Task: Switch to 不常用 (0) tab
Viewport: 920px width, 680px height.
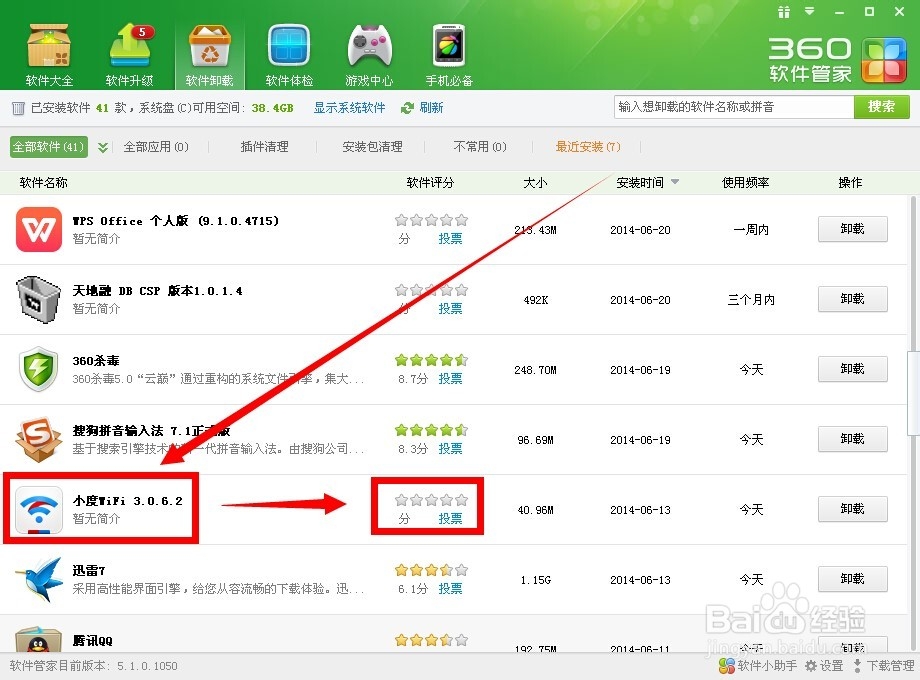Action: point(480,147)
